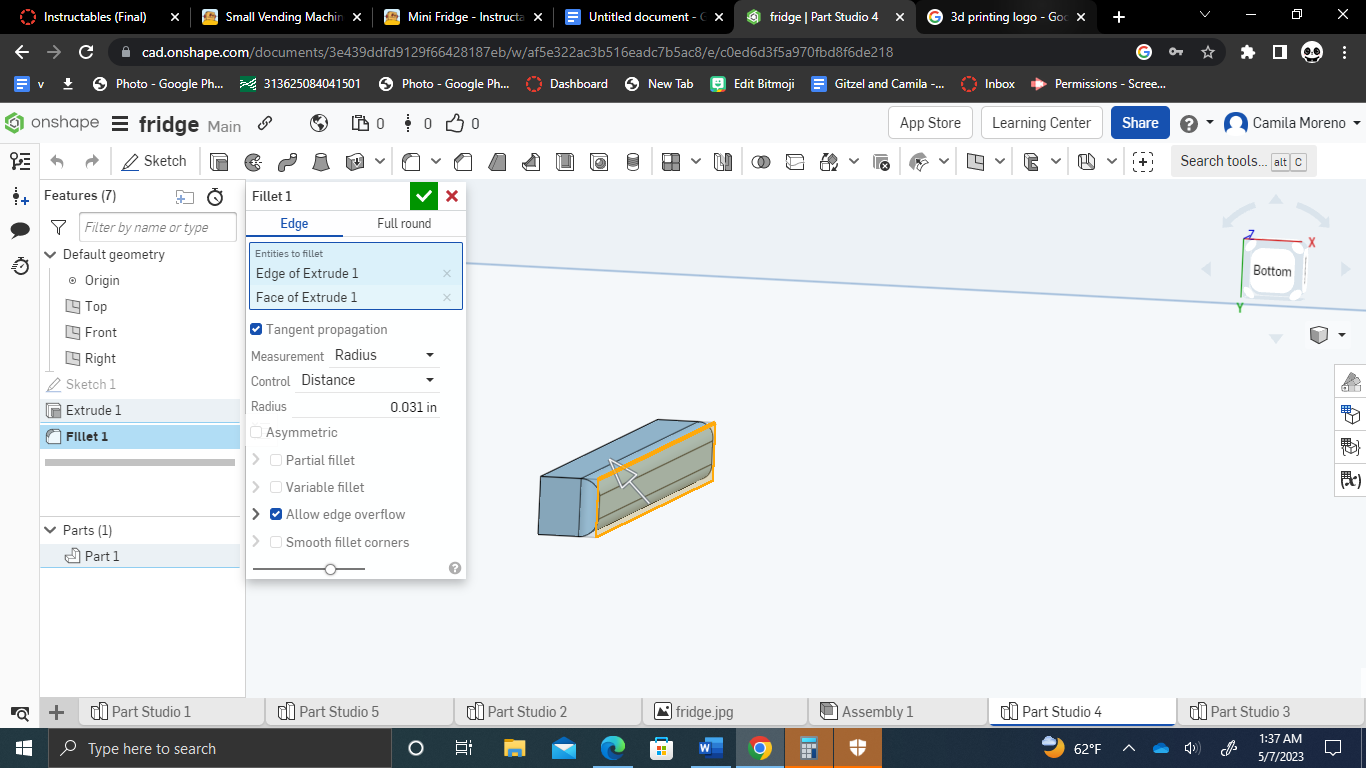Collapse the Default geometry tree
Screen dimensions: 1366x768
point(50,254)
